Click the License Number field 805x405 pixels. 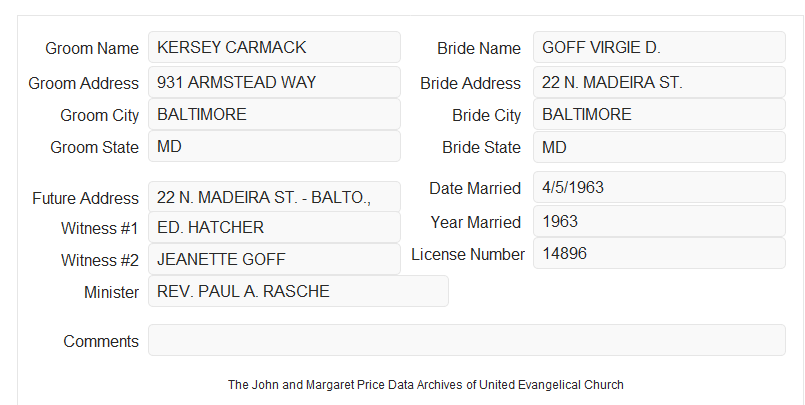[x=659, y=253]
